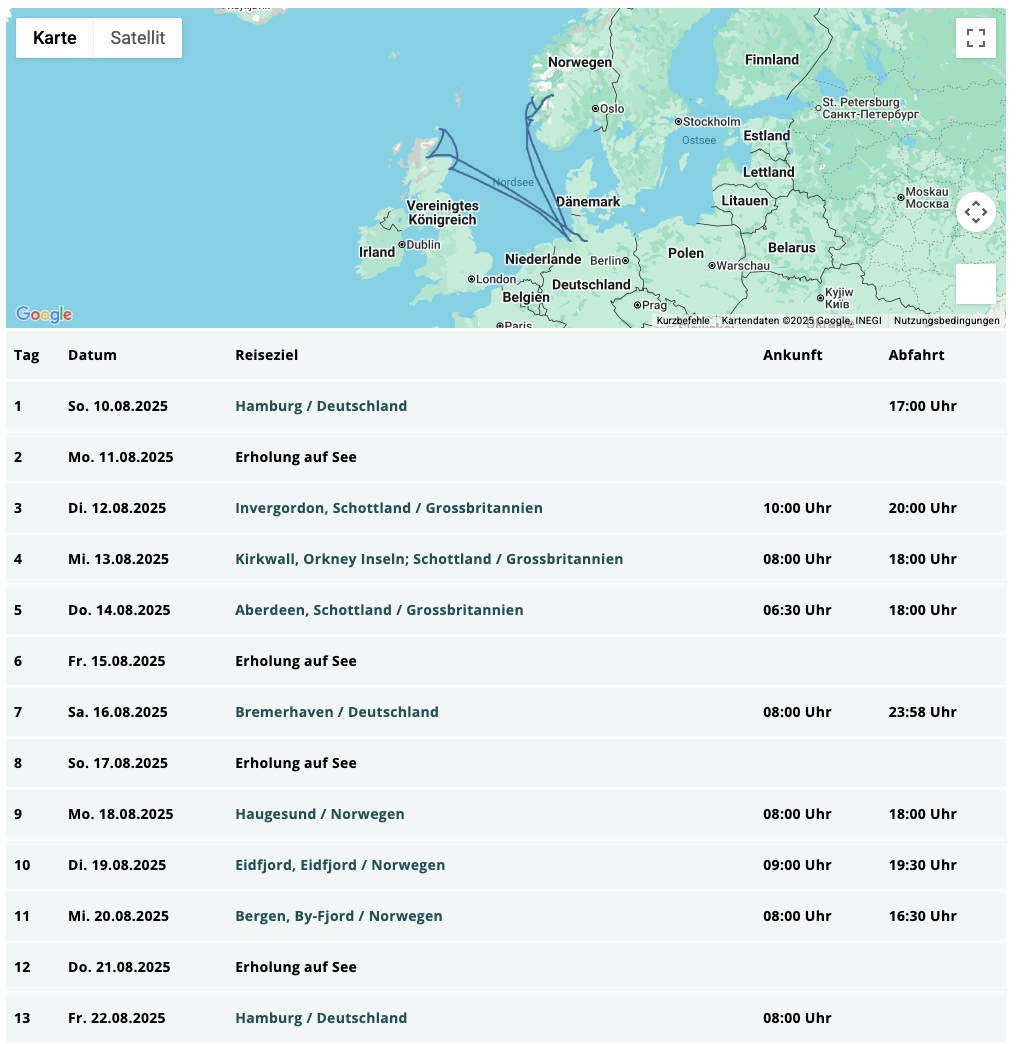Select date Di. 12.08.2025
1016x1044 pixels.
[117, 508]
